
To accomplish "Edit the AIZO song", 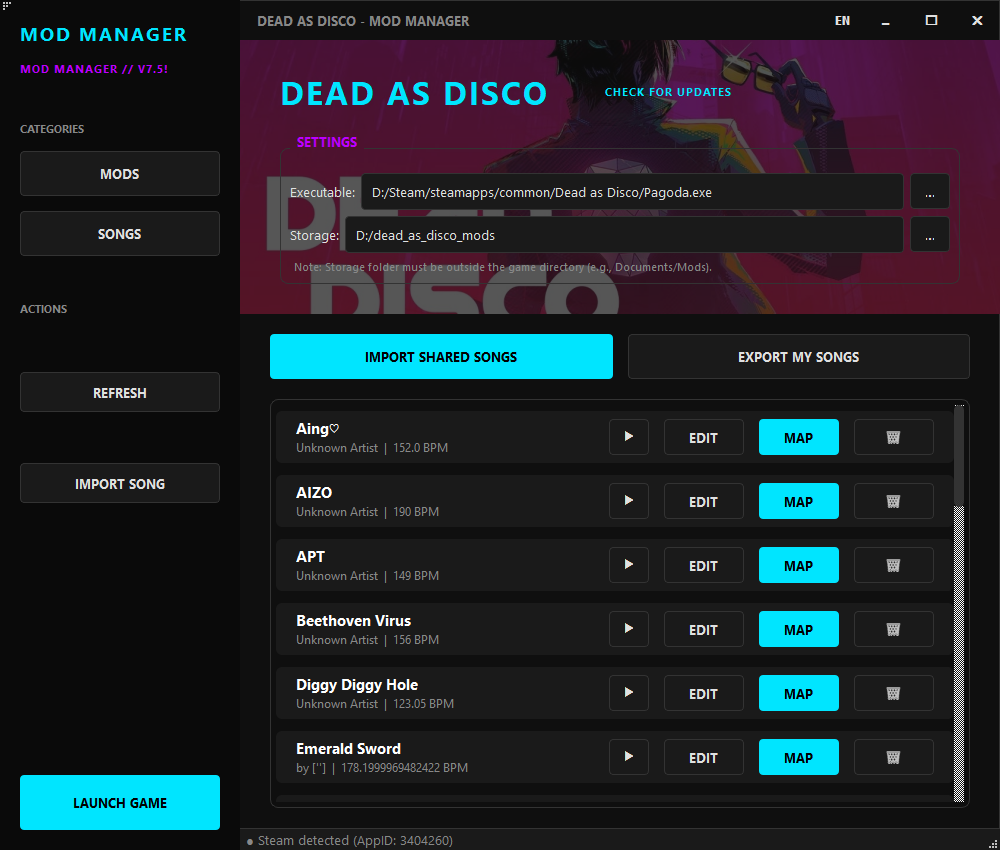I will [x=703, y=501].
